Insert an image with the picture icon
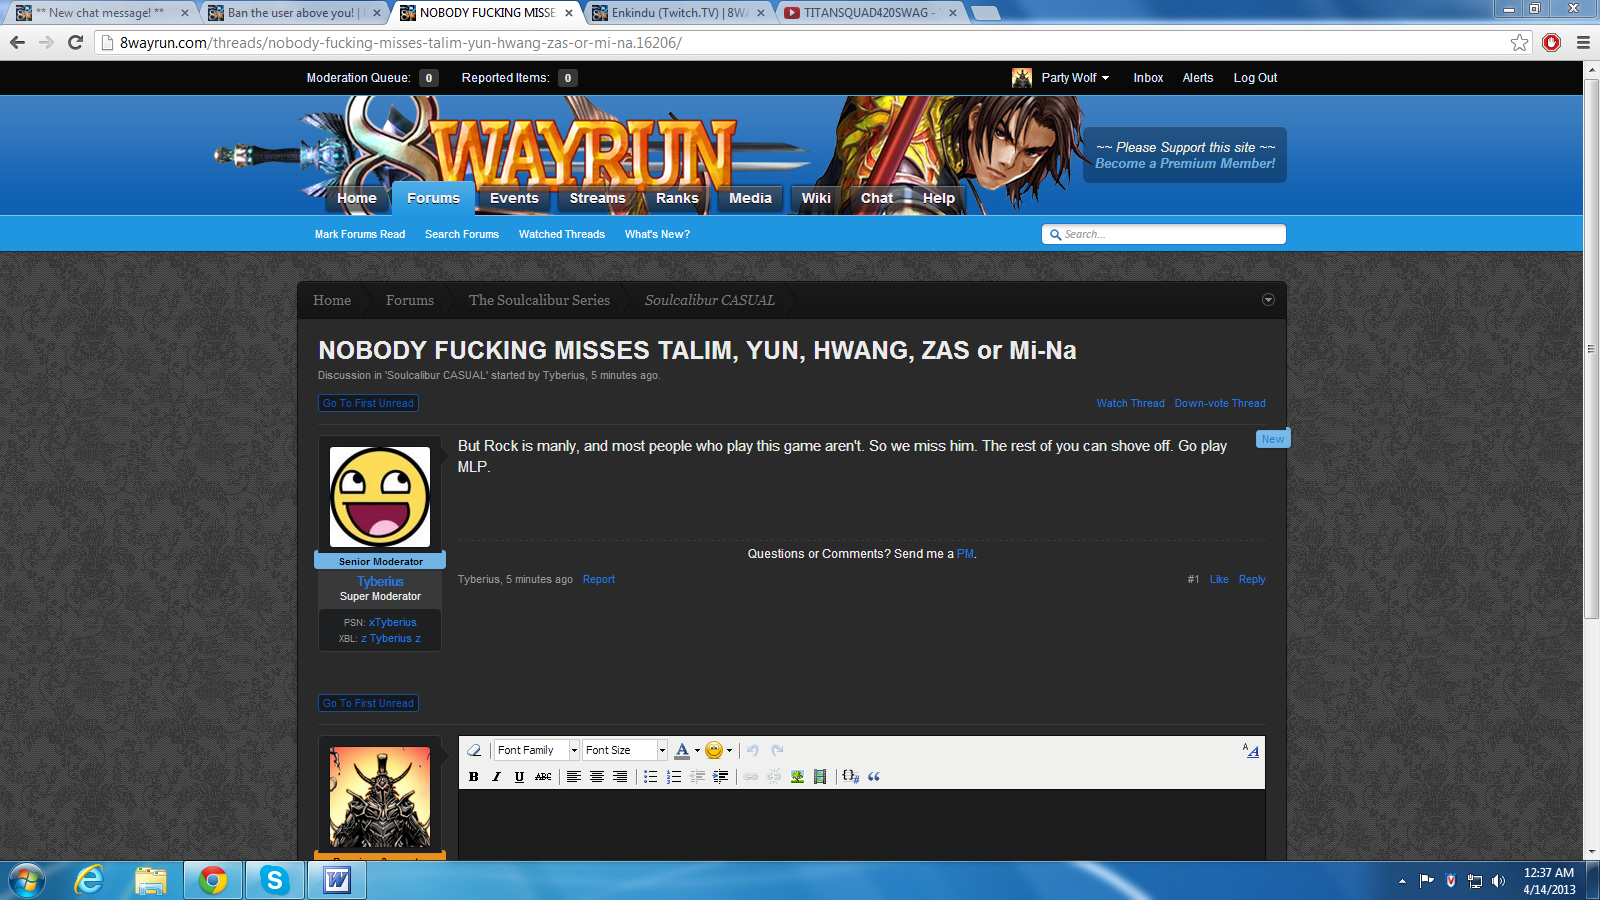Image resolution: width=1600 pixels, height=900 pixels. 797,777
